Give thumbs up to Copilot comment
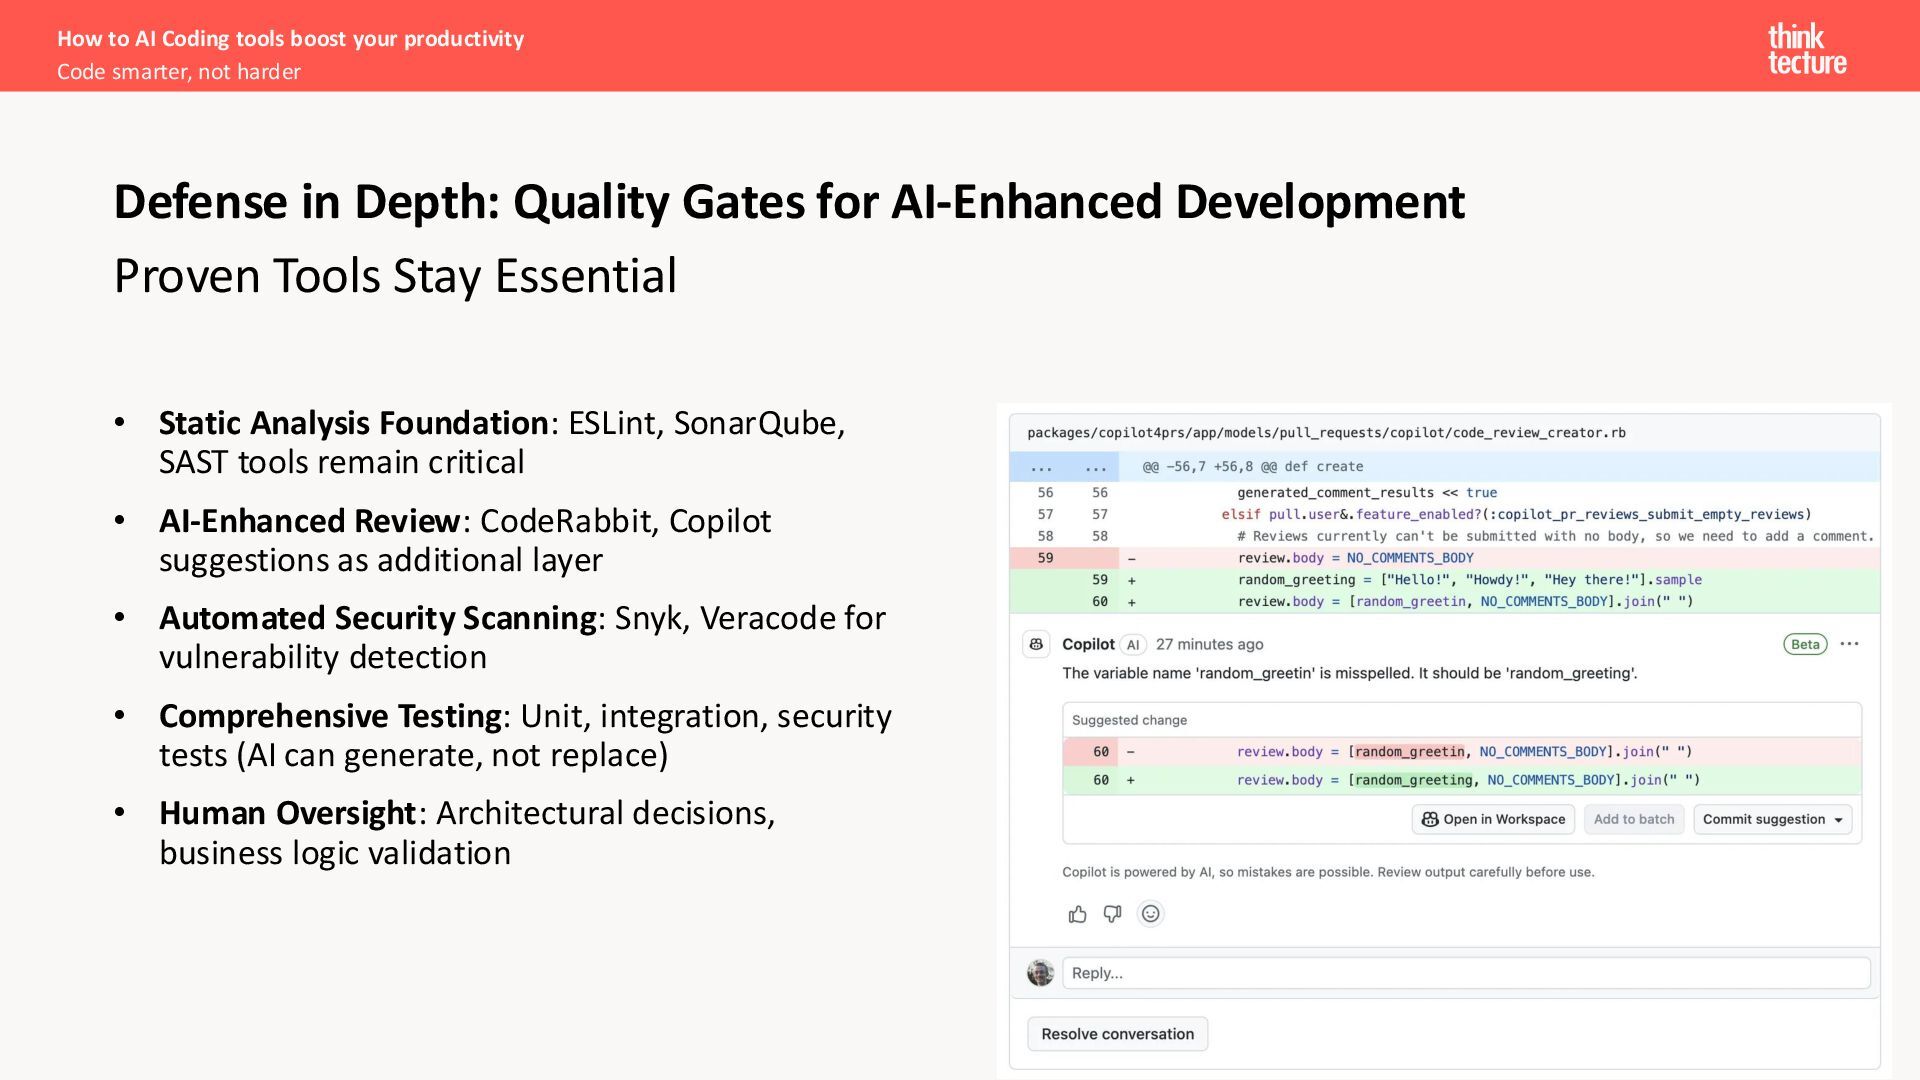This screenshot has height=1080, width=1920. click(x=1077, y=914)
